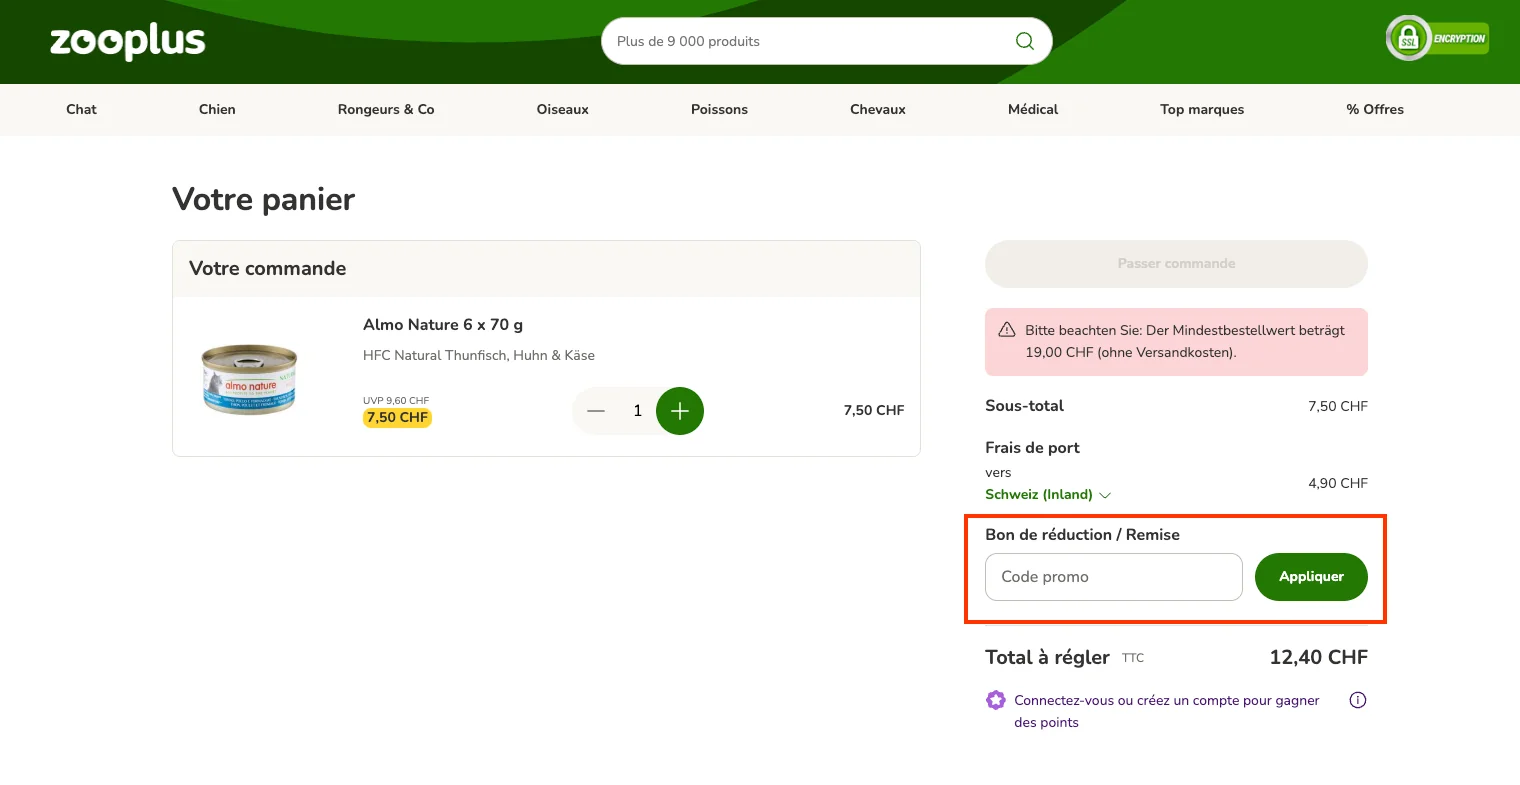
Task: Open the Poissons category menu
Action: (719, 109)
